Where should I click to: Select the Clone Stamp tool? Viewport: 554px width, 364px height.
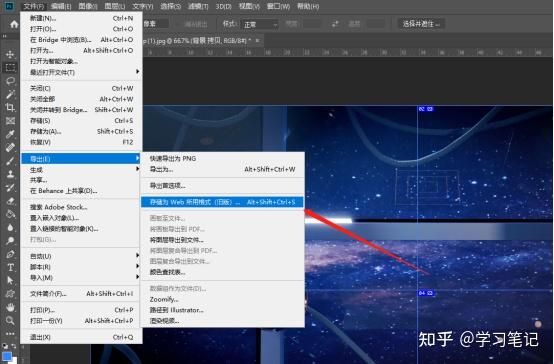tap(10, 174)
